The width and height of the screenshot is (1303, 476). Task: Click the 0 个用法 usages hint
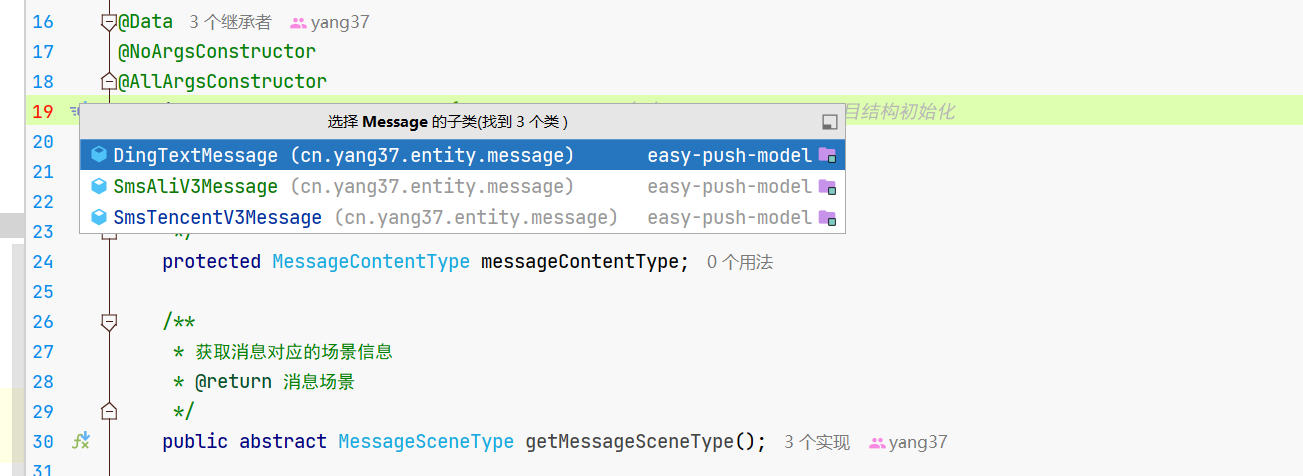pyautogui.click(x=740, y=262)
